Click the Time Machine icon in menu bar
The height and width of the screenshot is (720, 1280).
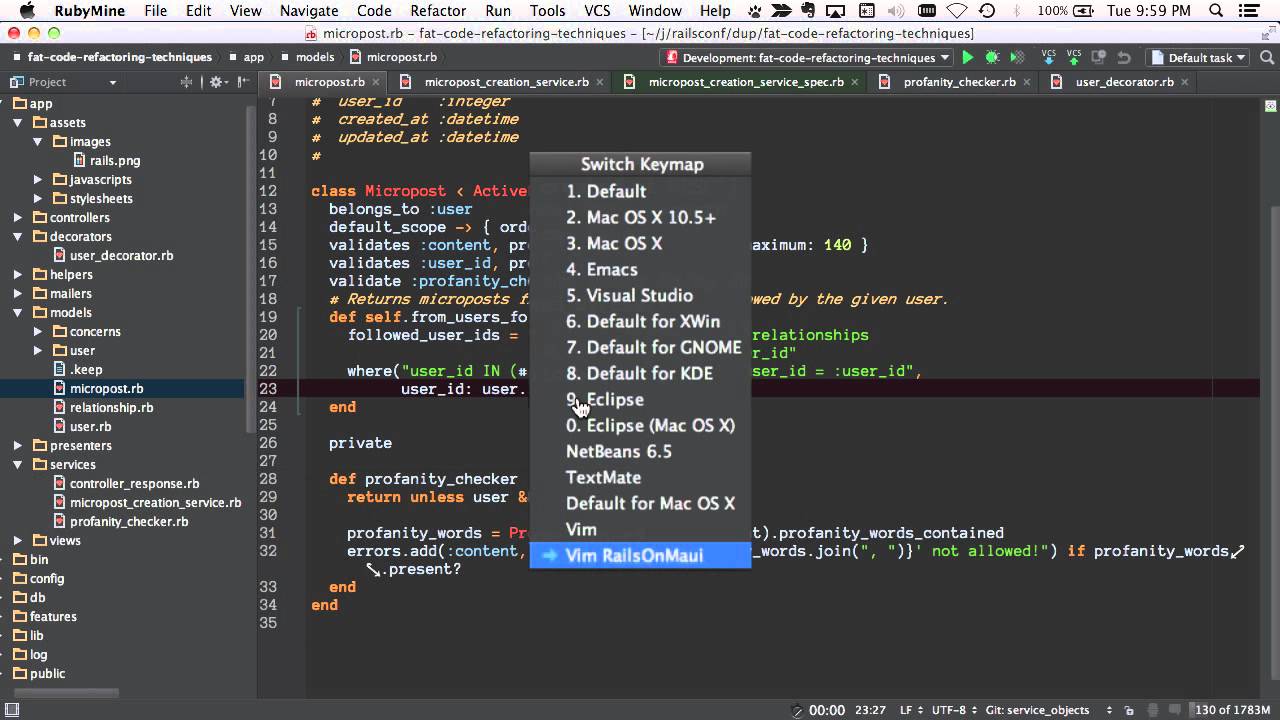pyautogui.click(x=987, y=11)
